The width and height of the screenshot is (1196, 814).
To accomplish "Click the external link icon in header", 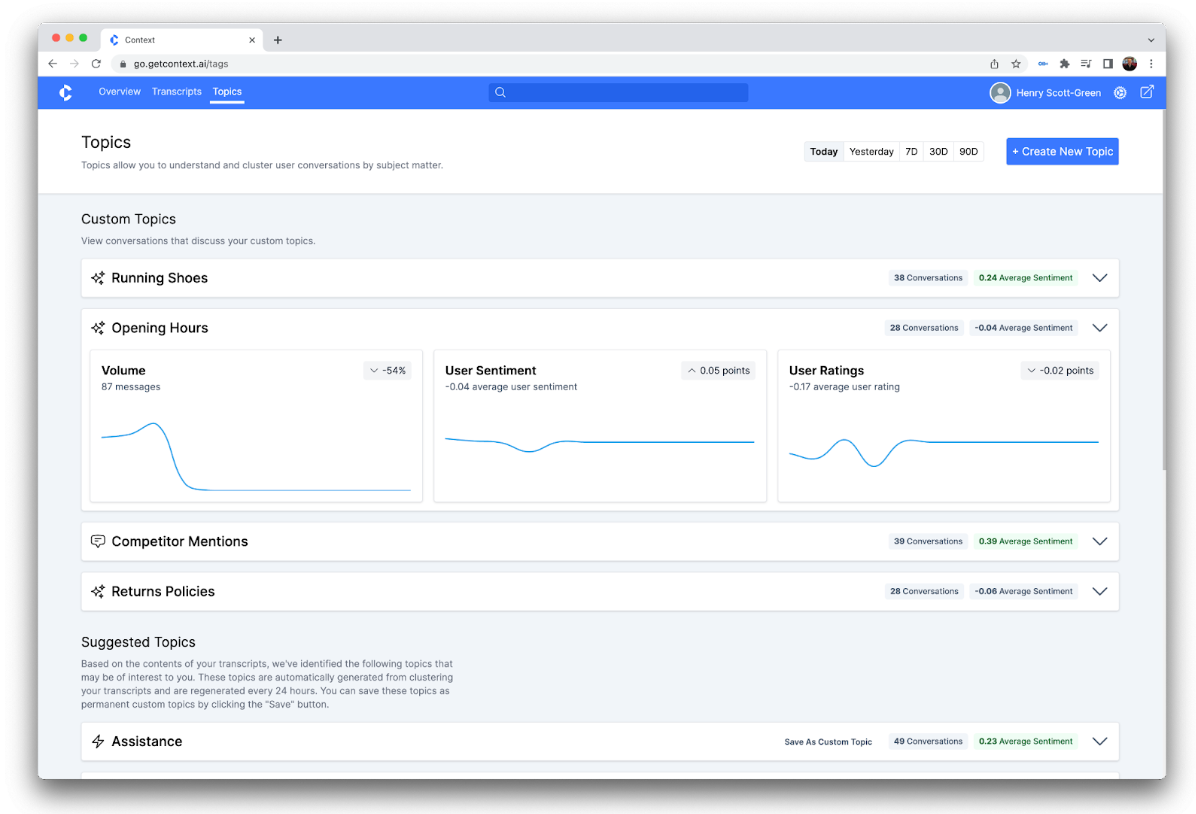I will (1147, 92).
